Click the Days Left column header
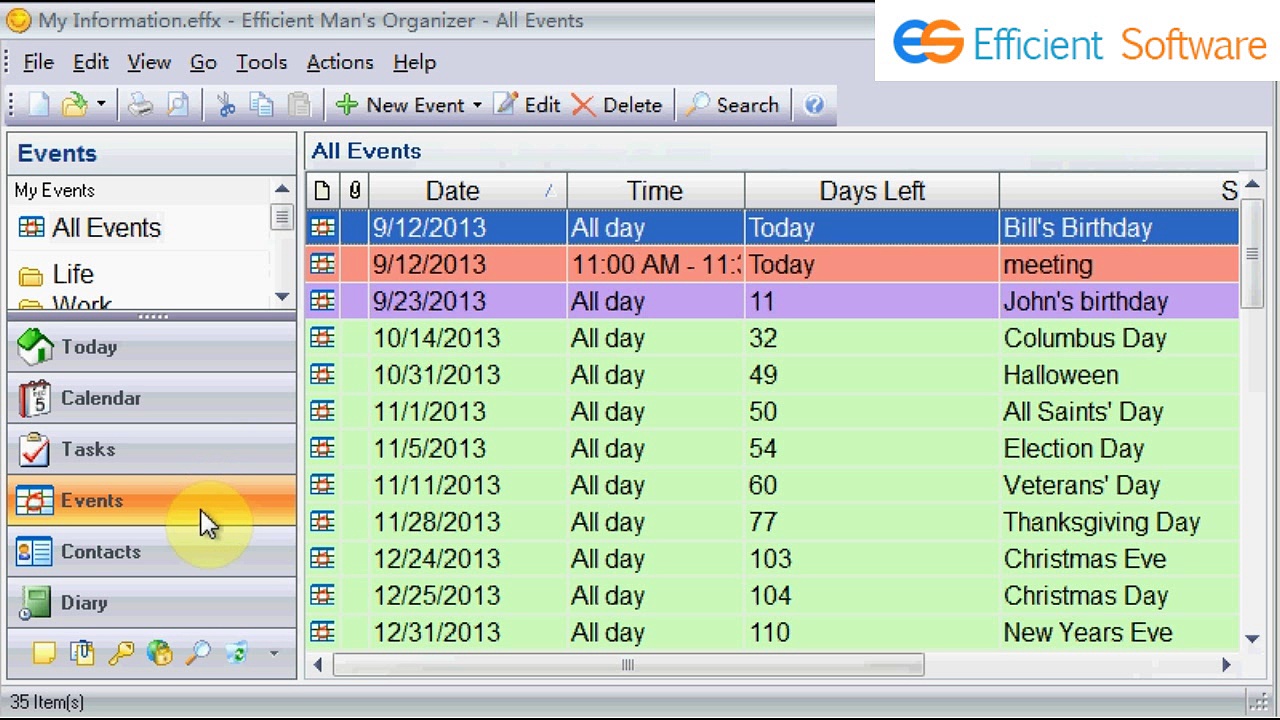Screen dimensions: 1280x720 click(x=872, y=191)
